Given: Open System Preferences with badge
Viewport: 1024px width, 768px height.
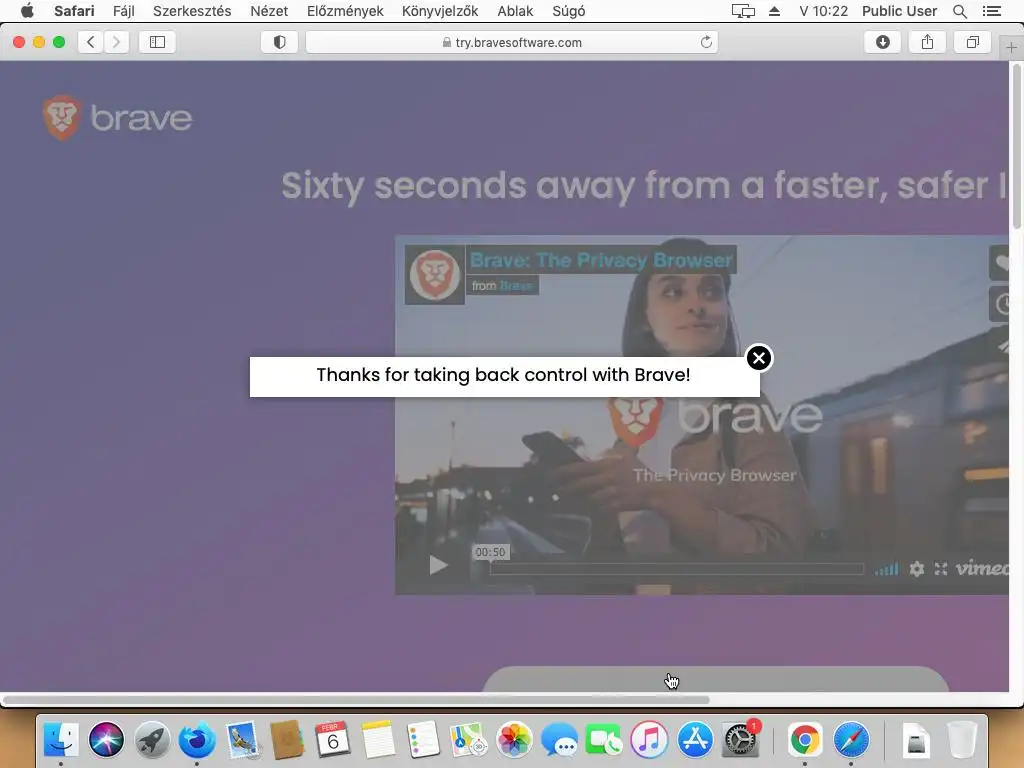Looking at the screenshot, I should tap(741, 740).
